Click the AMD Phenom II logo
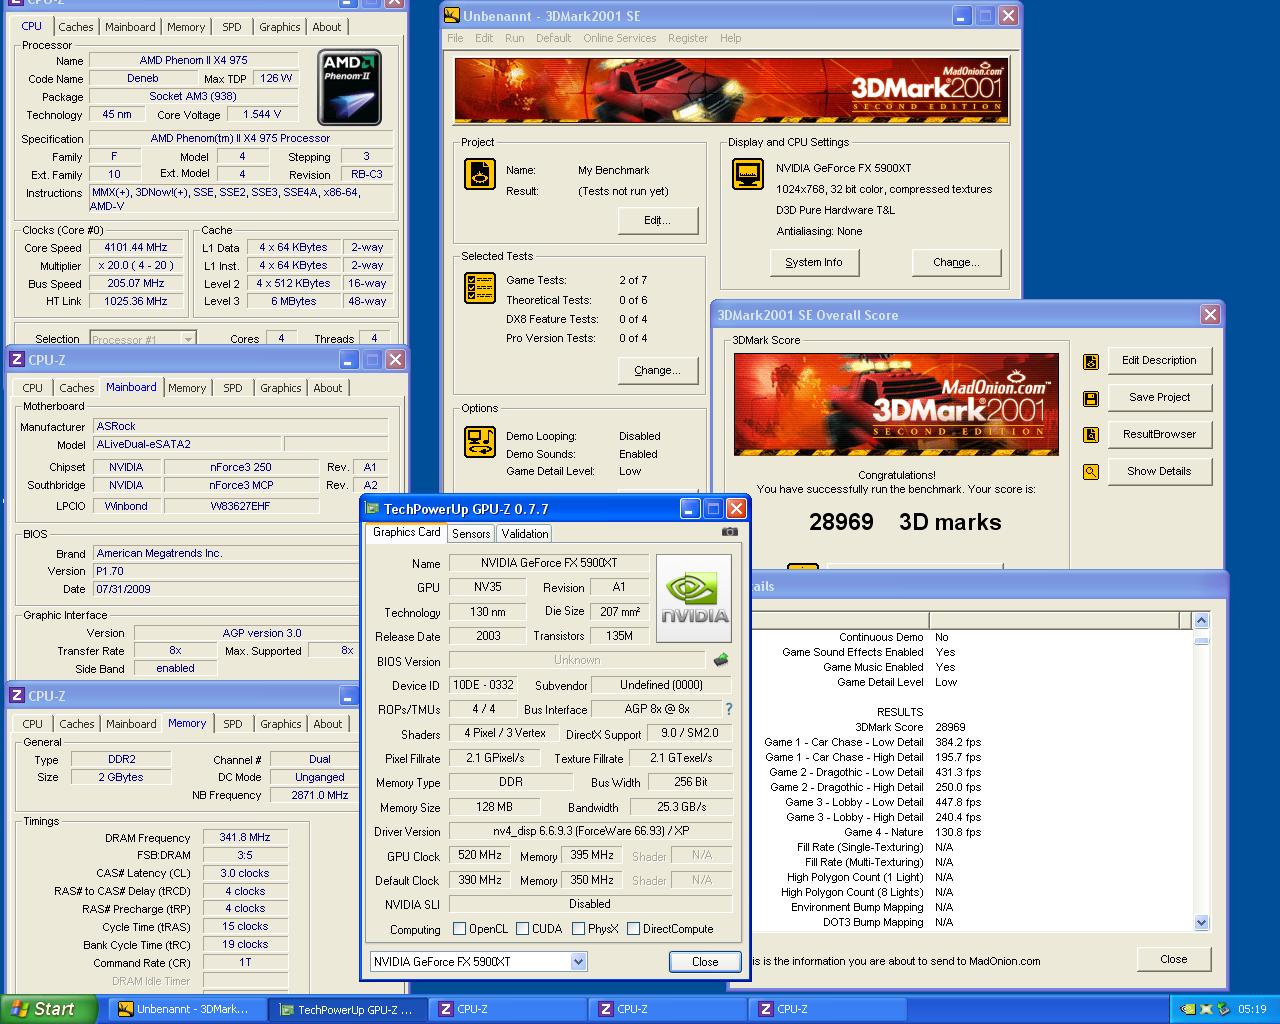Screen dimensions: 1280x1024 [x=350, y=88]
